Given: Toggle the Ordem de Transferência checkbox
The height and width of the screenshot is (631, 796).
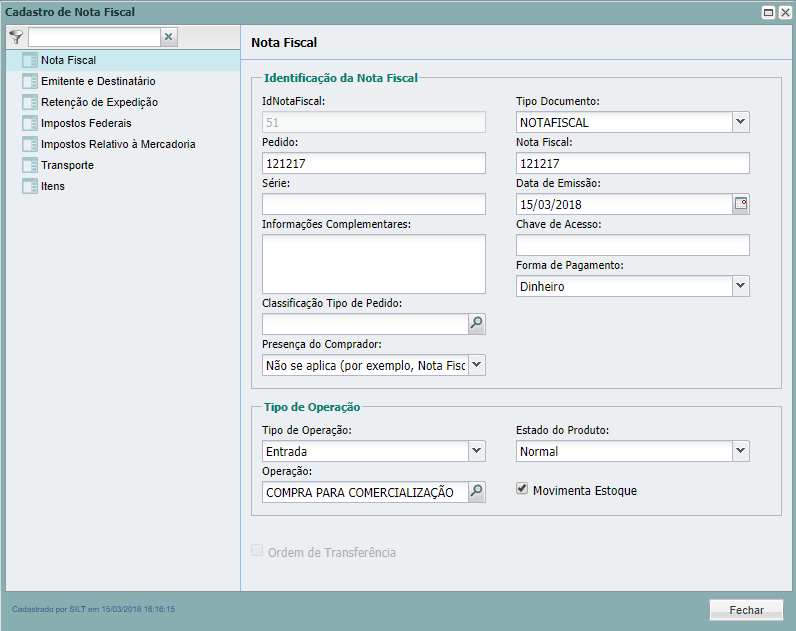Looking at the screenshot, I should (258, 551).
